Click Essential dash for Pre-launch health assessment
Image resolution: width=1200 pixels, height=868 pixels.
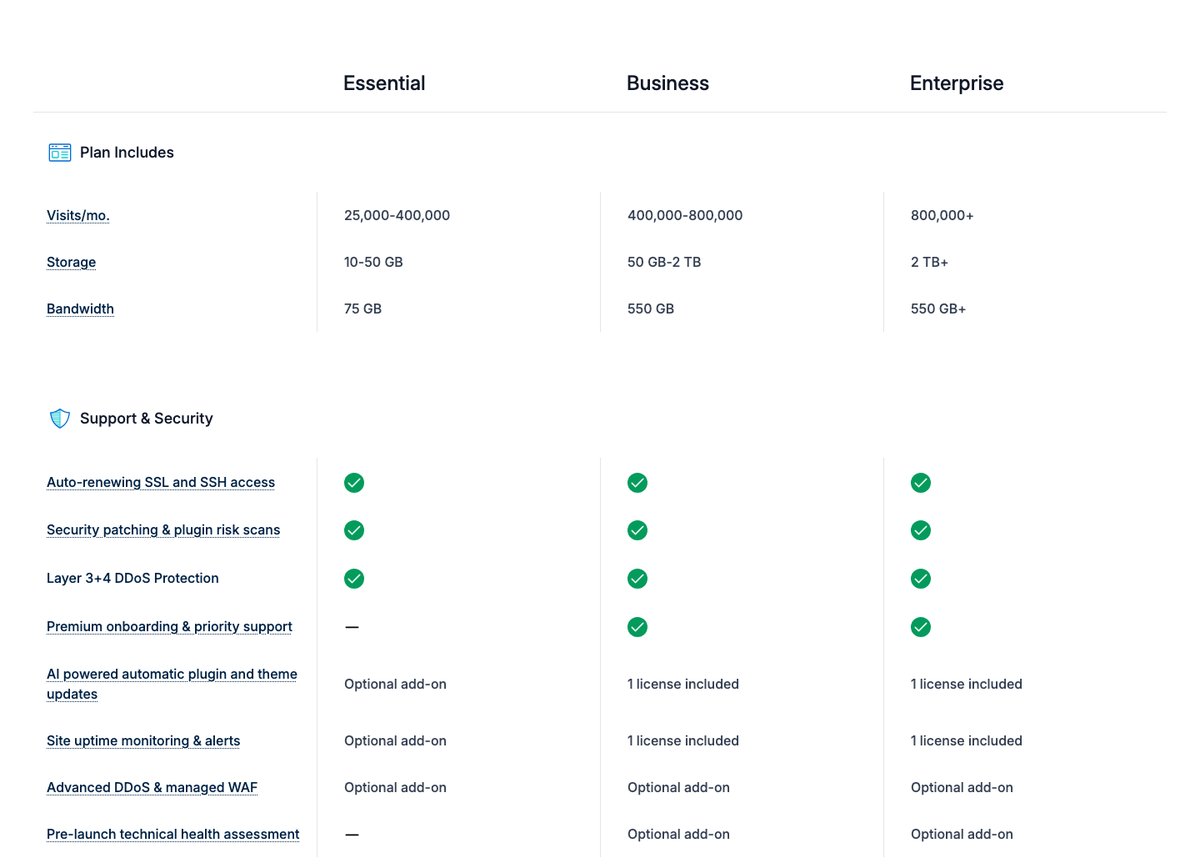coord(352,834)
